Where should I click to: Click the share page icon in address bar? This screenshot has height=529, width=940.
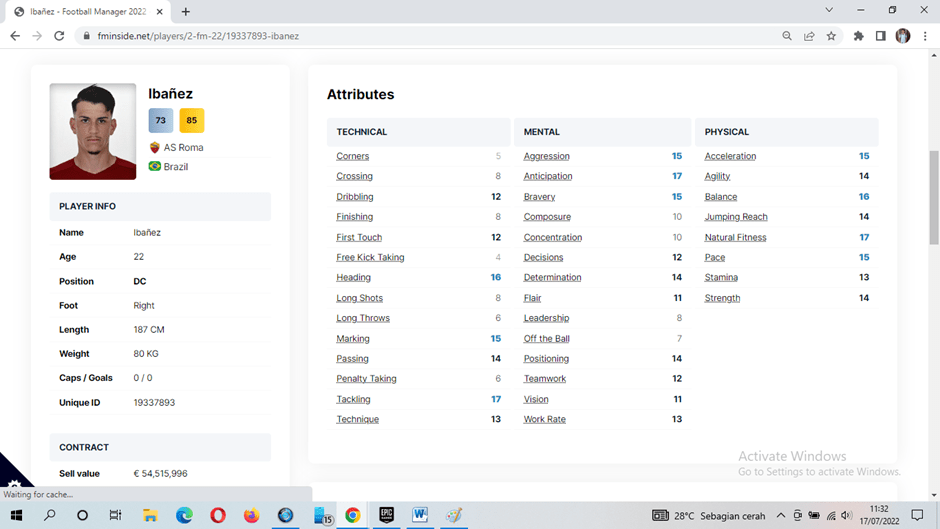point(809,36)
